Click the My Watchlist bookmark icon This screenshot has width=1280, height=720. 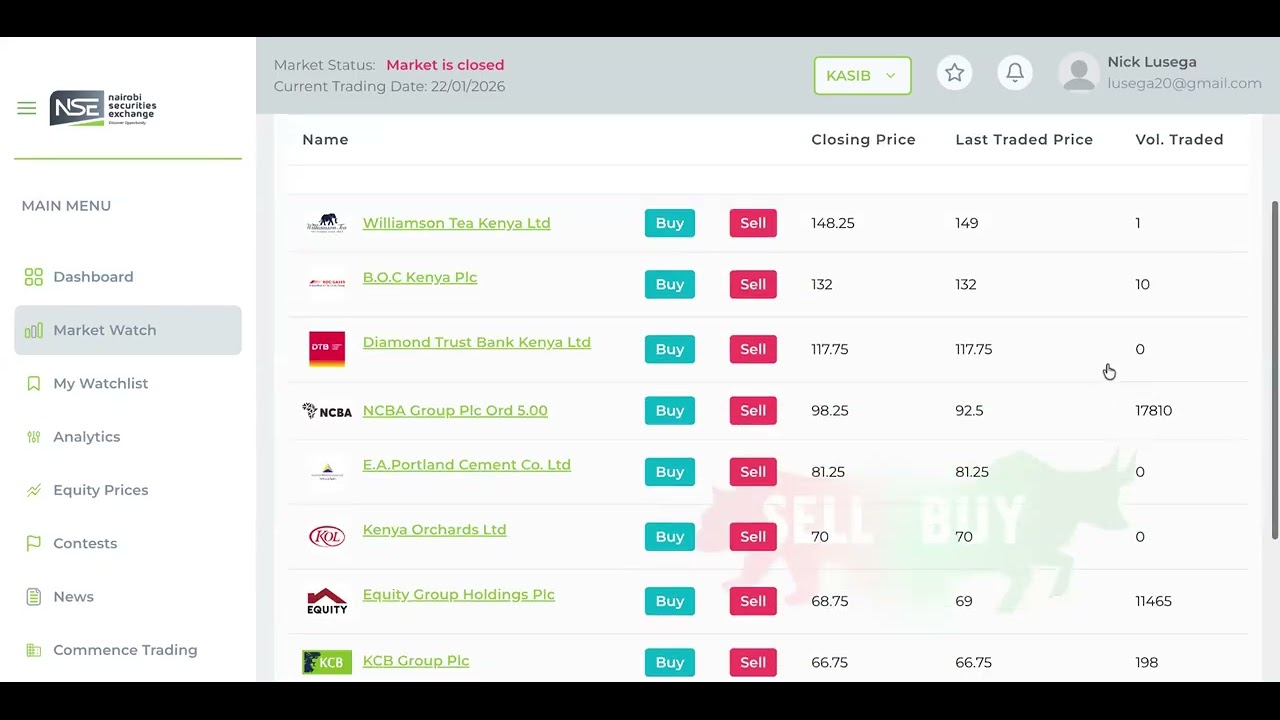tap(34, 384)
